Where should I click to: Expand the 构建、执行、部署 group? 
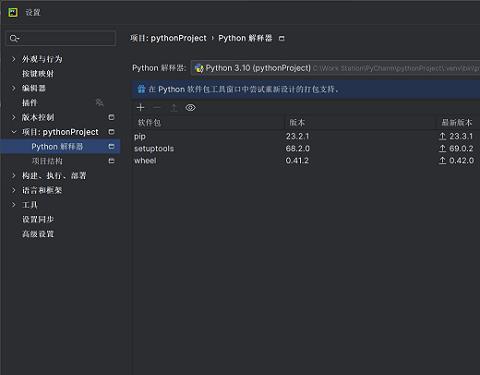pos(13,176)
